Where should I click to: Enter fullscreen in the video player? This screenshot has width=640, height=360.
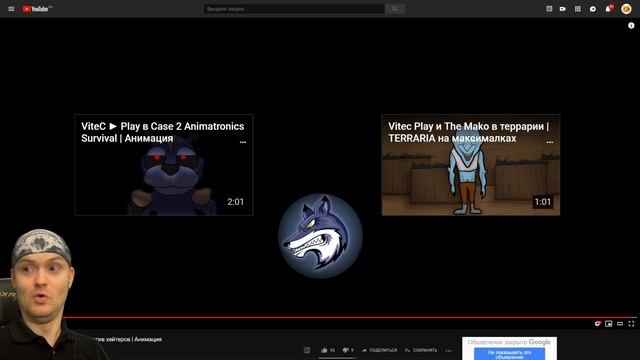coord(631,324)
